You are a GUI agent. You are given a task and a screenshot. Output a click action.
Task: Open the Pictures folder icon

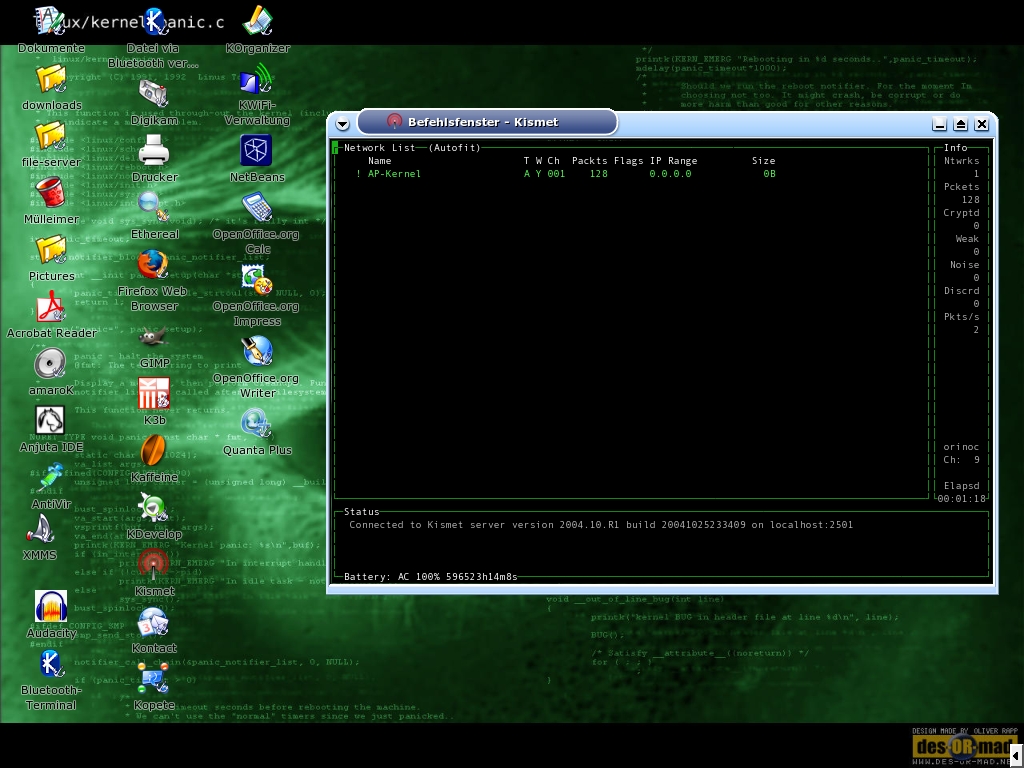point(51,250)
